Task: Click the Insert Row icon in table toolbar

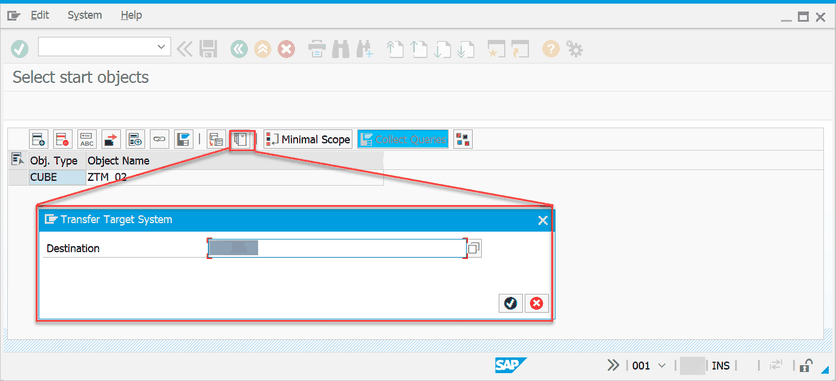Action: (x=39, y=140)
